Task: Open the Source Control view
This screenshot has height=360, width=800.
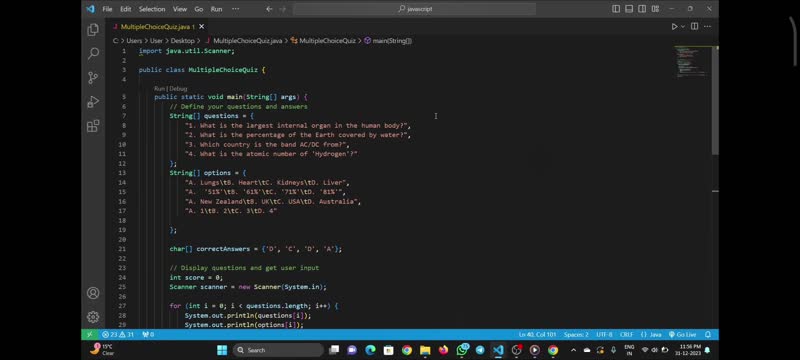Action: (93, 78)
